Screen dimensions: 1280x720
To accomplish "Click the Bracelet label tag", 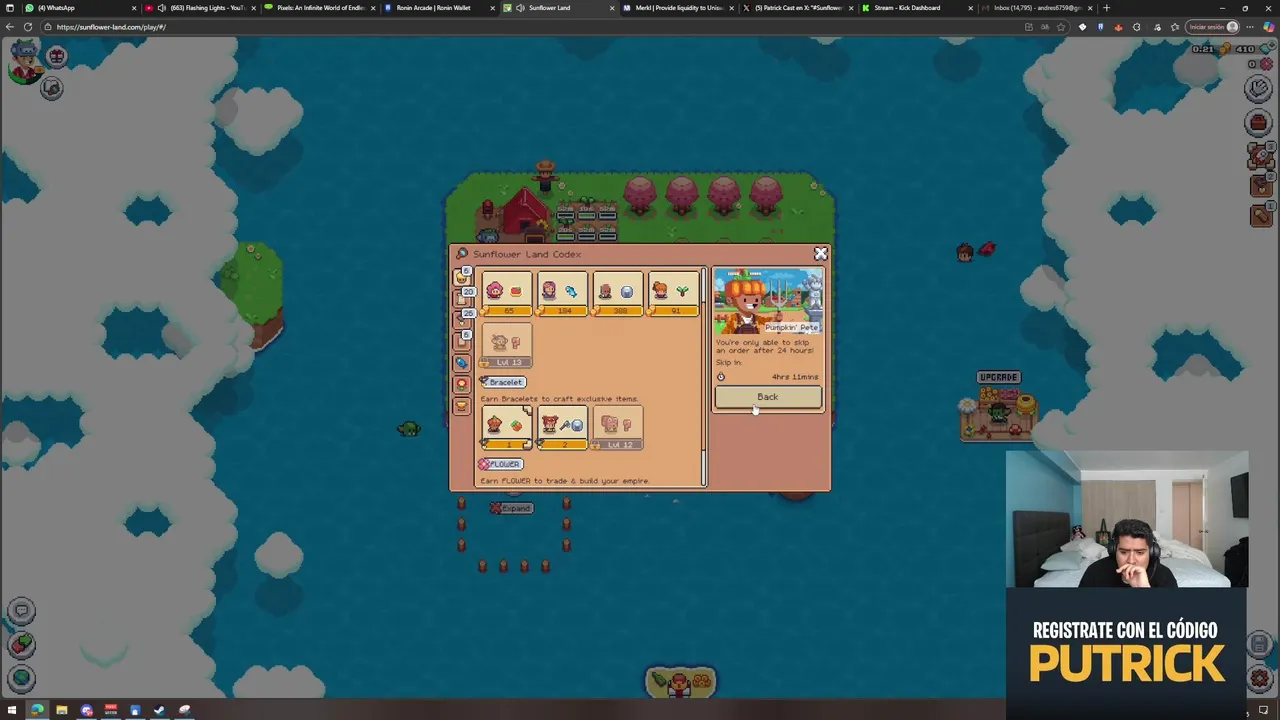I will coord(502,382).
